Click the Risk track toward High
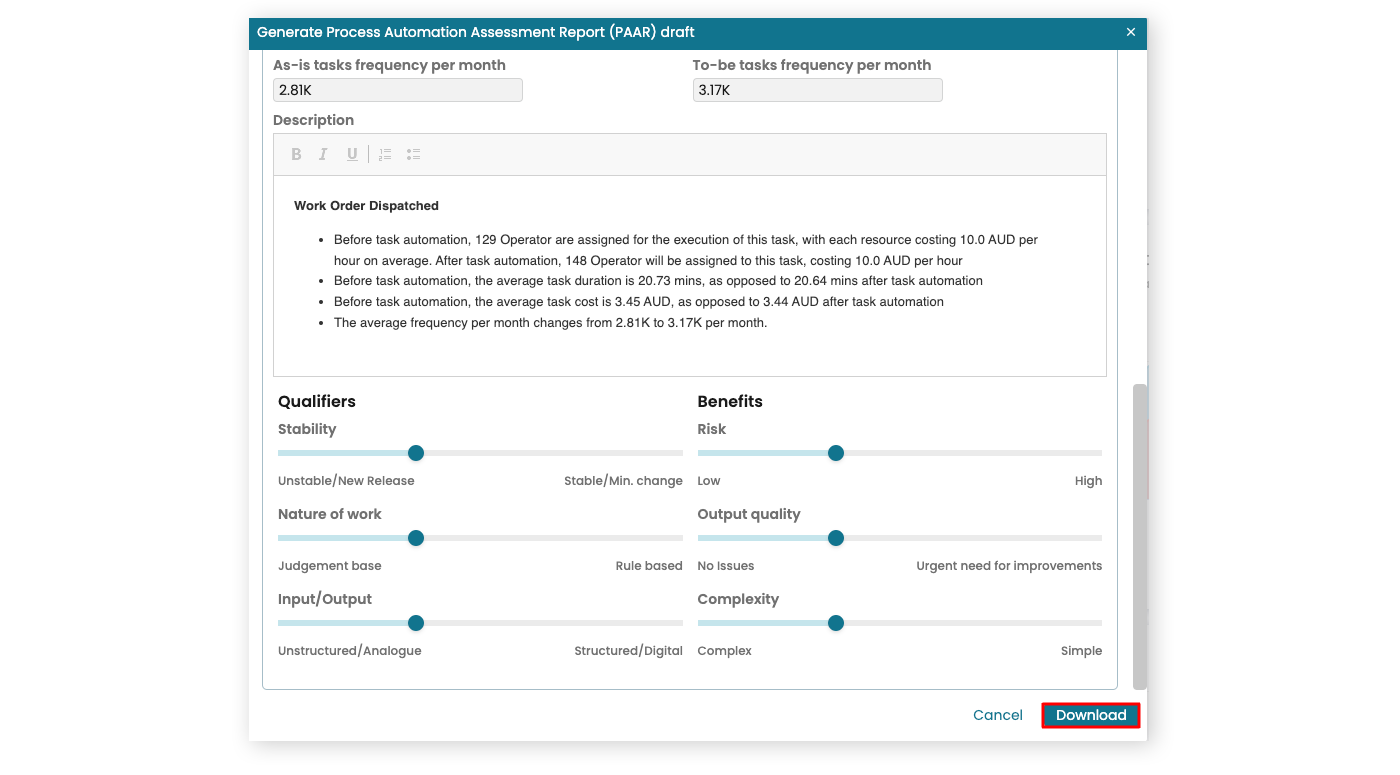1400x775 pixels. coord(980,453)
